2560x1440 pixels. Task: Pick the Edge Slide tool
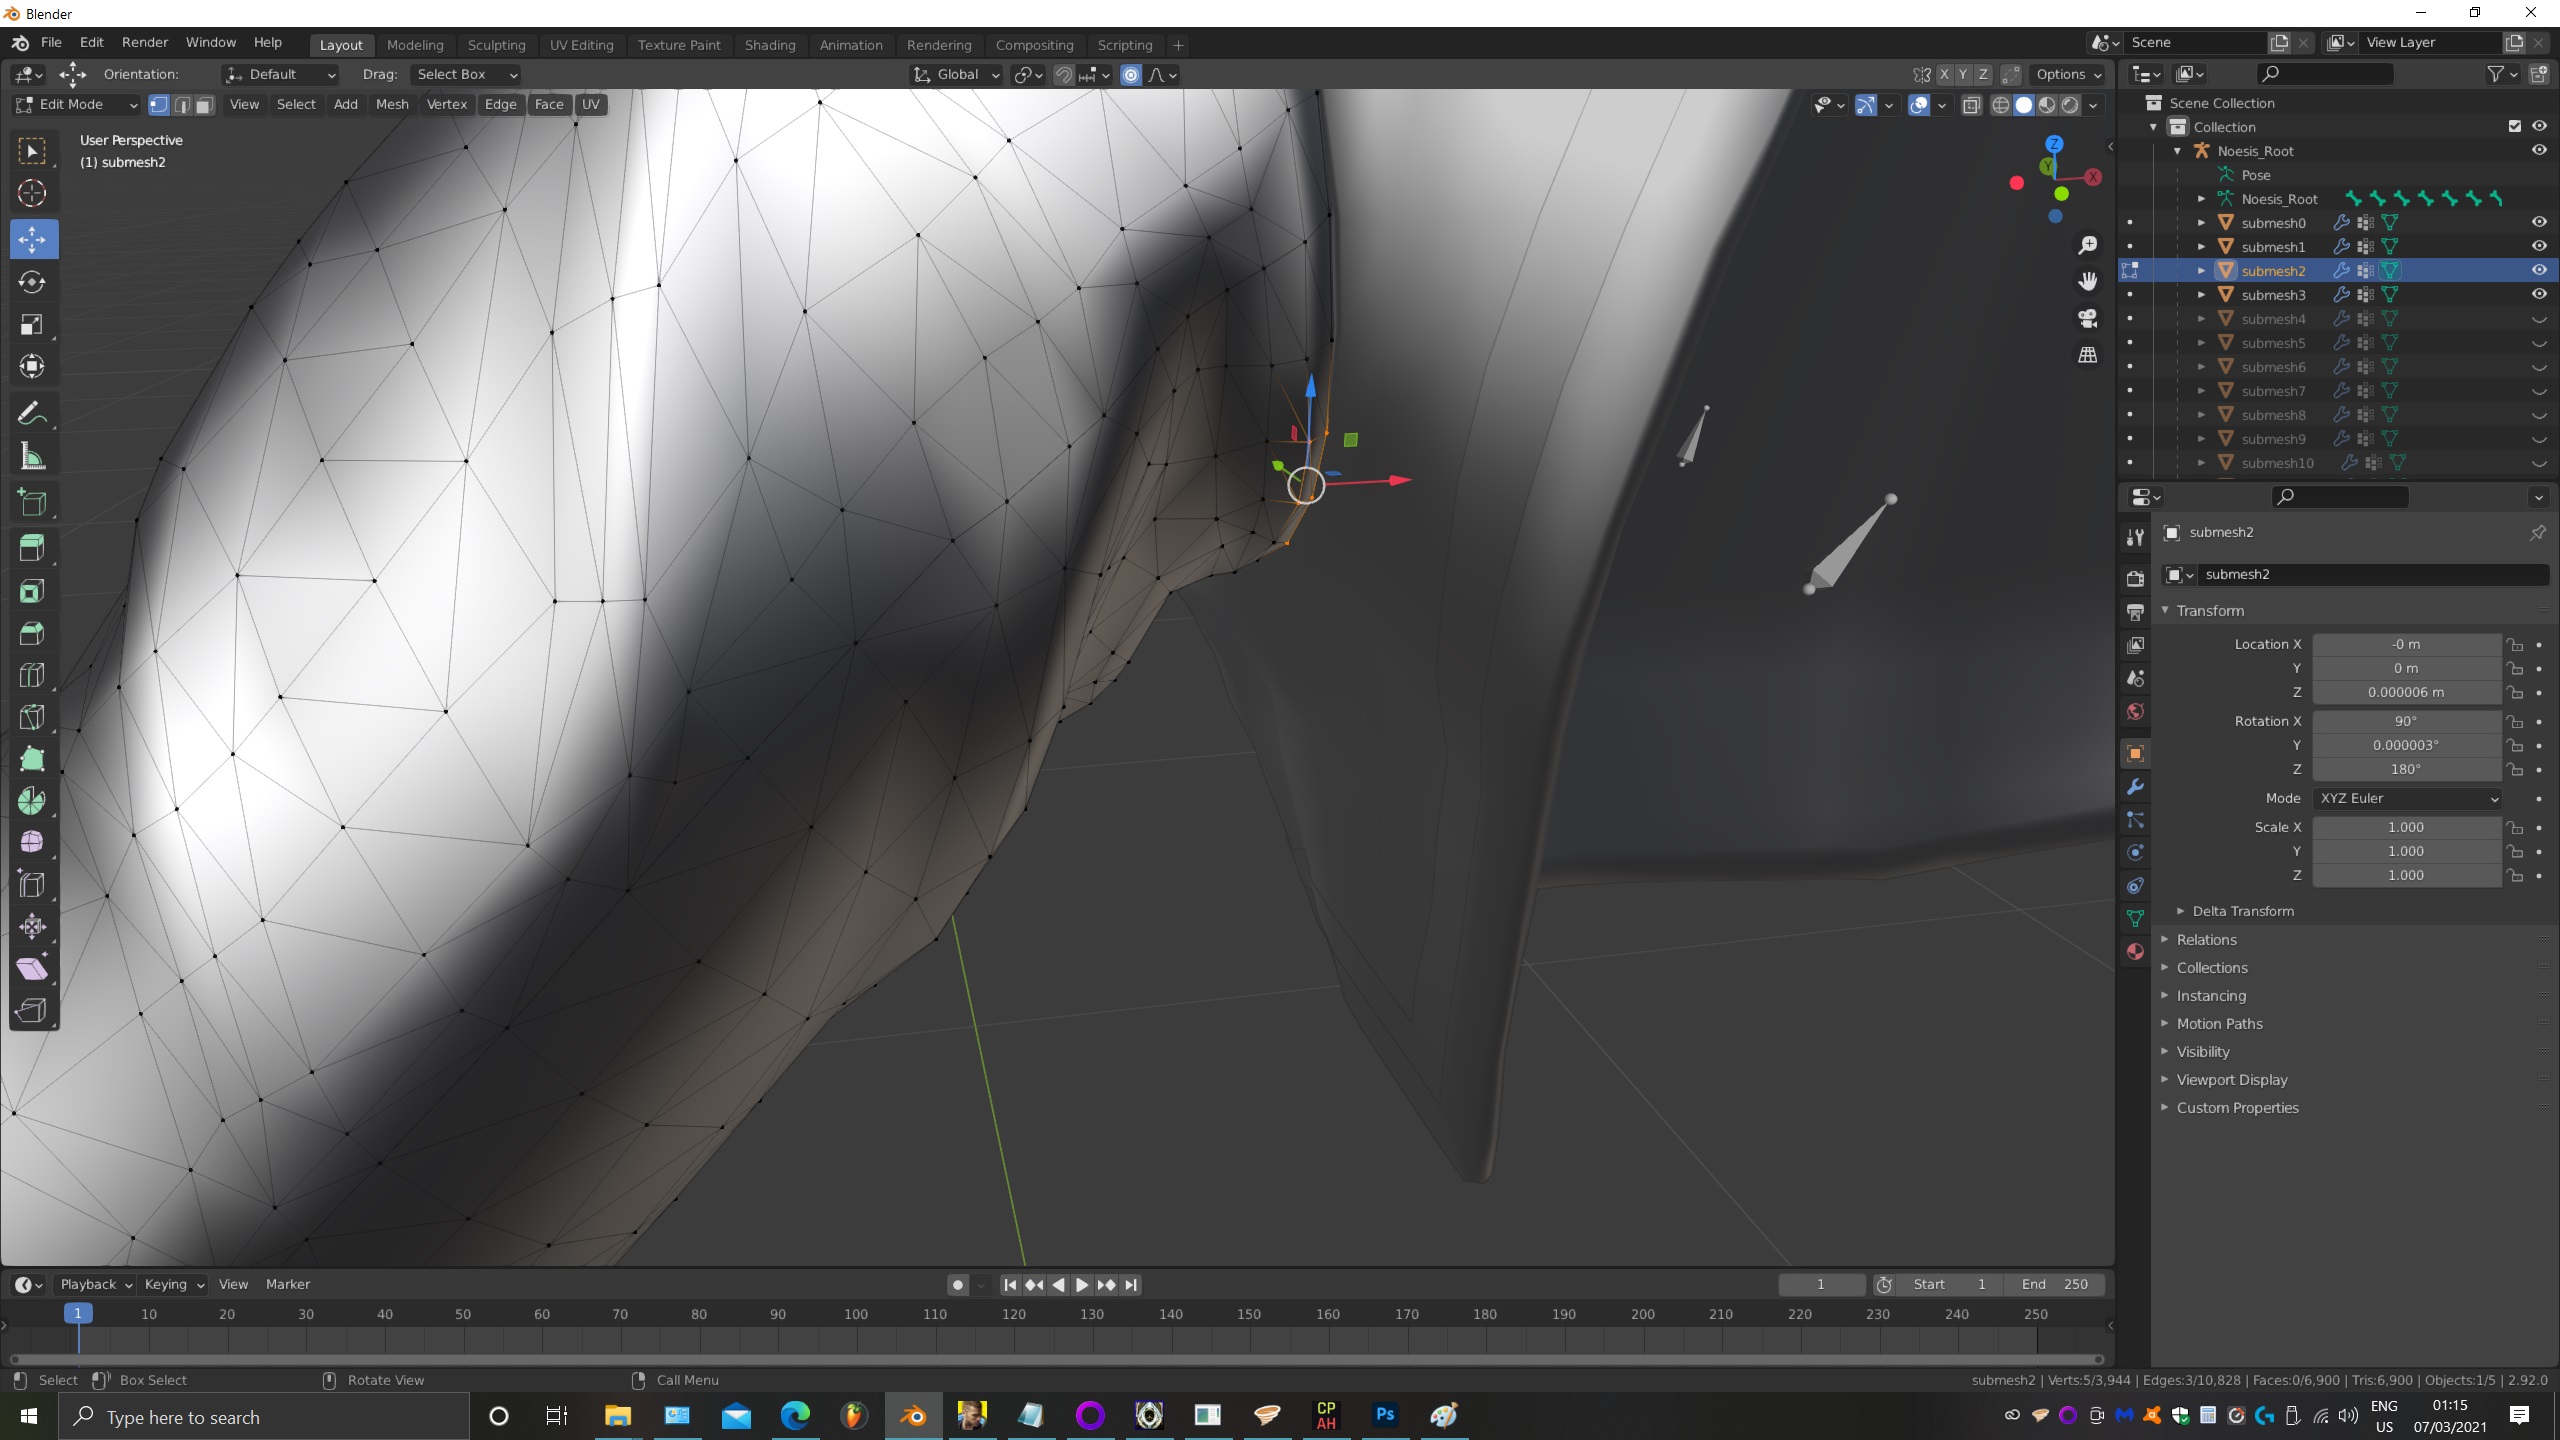[x=32, y=885]
